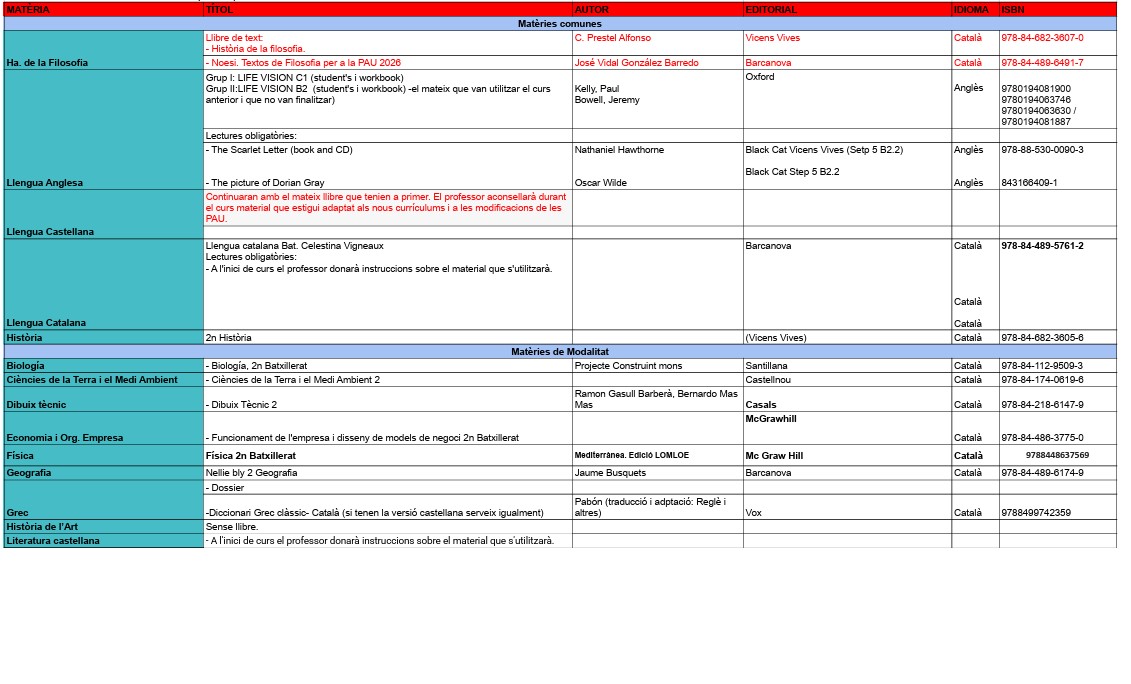Screen dimensions: 1131x684
Task: Select ISBN 9788448637569 in the Física row
Action: tap(1057, 456)
